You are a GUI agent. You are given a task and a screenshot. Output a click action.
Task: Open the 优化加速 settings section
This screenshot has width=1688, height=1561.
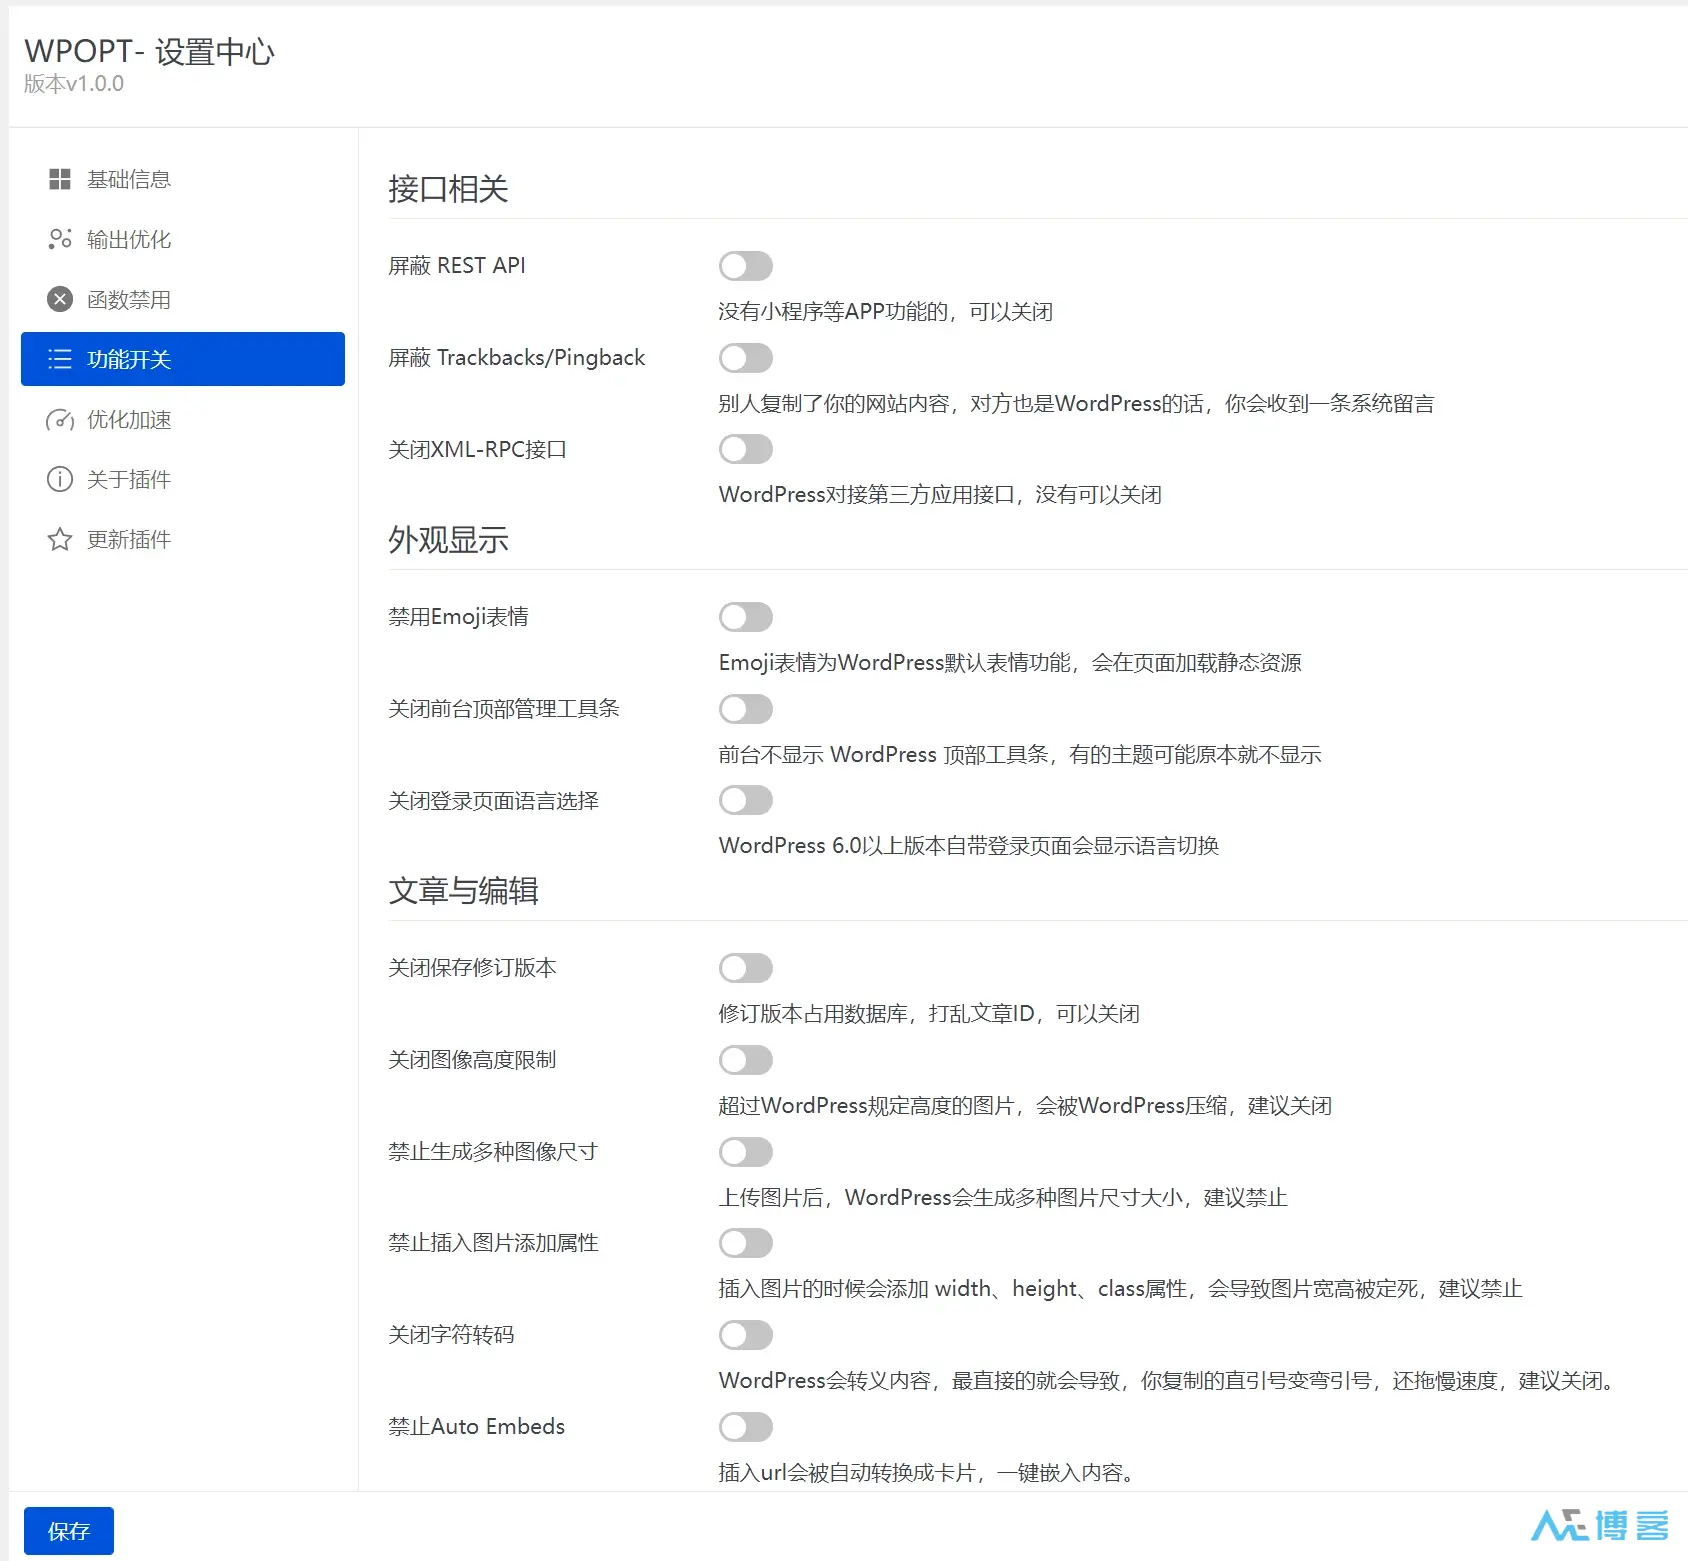[x=128, y=420]
